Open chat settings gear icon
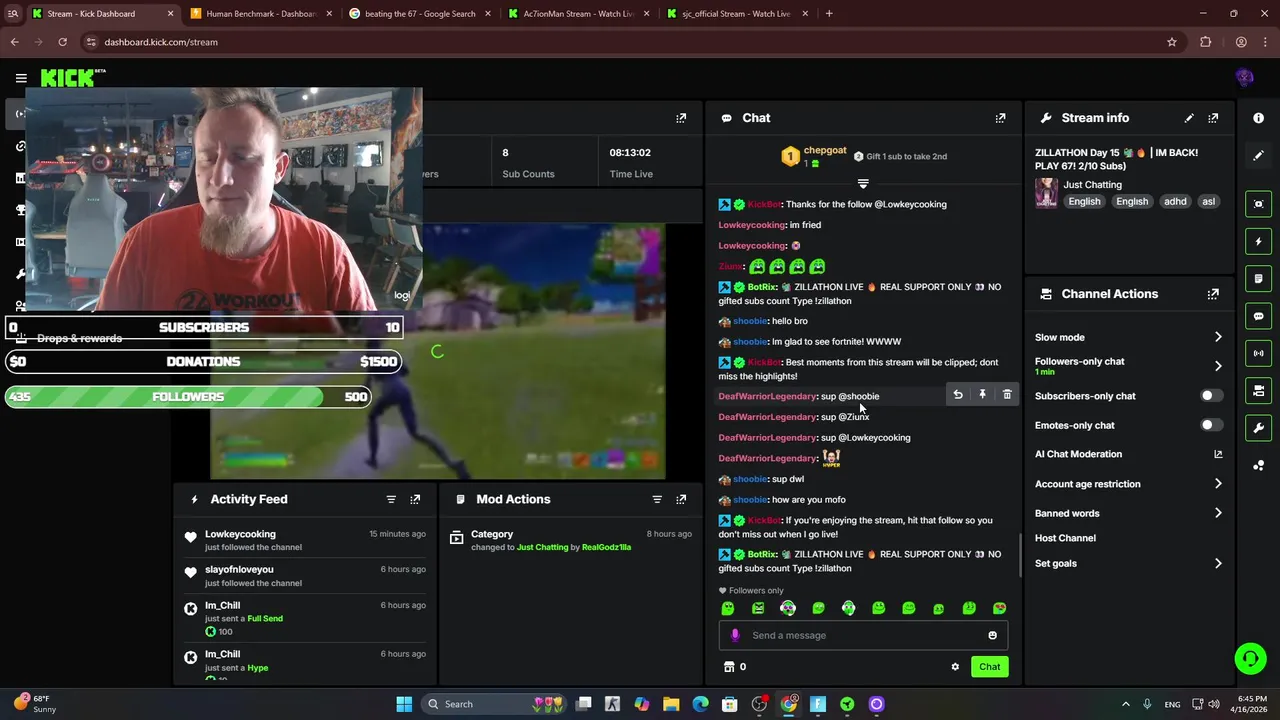The height and width of the screenshot is (720, 1280). pyautogui.click(x=955, y=667)
